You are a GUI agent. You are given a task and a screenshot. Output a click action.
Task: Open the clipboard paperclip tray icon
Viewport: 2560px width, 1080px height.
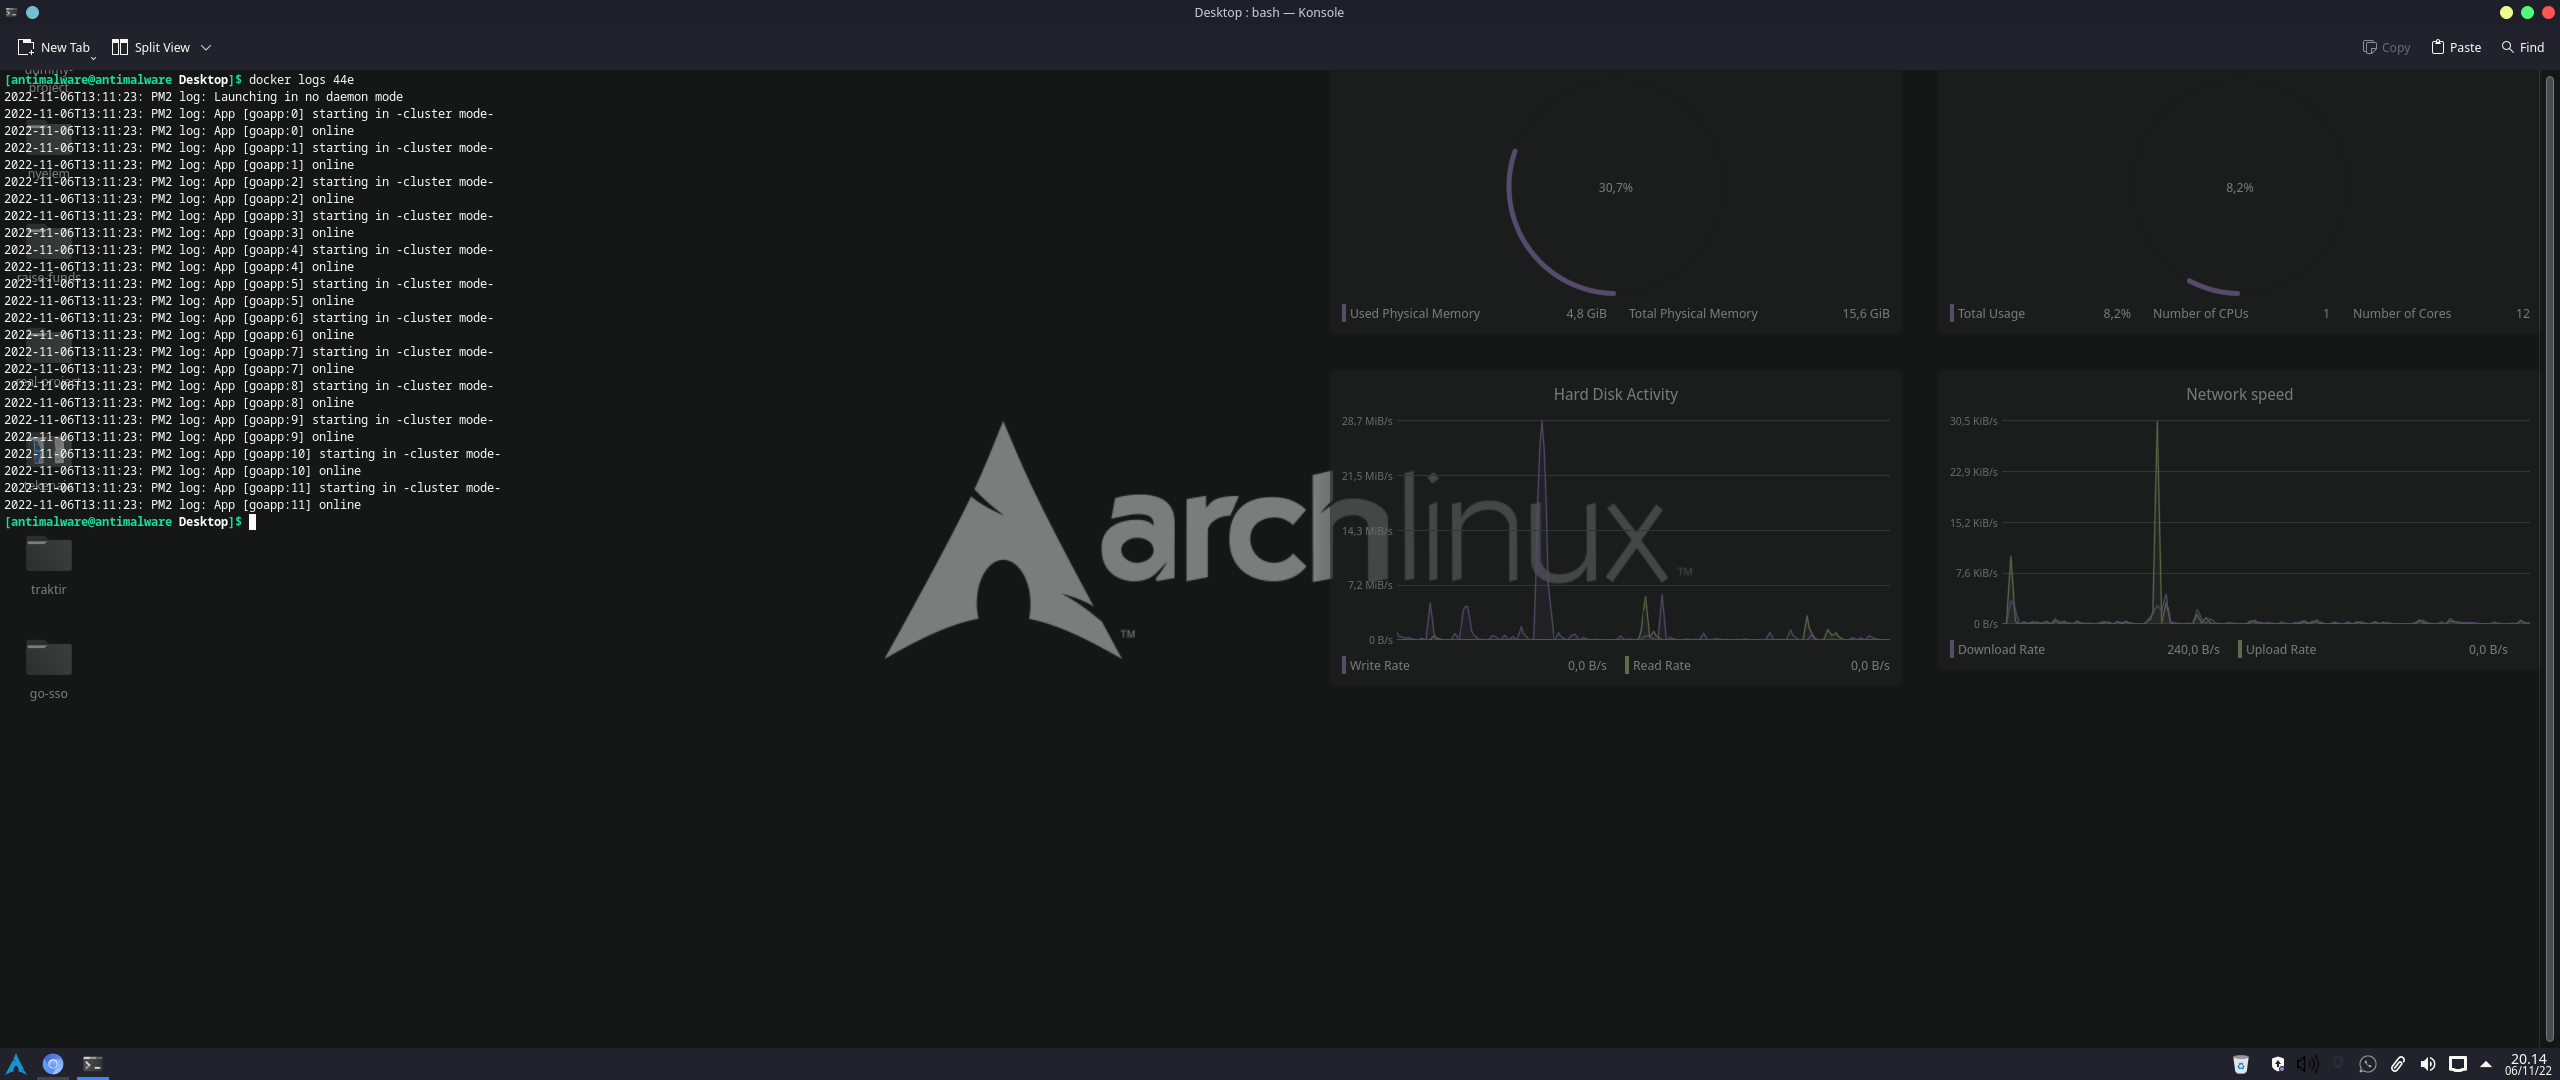2397,1064
